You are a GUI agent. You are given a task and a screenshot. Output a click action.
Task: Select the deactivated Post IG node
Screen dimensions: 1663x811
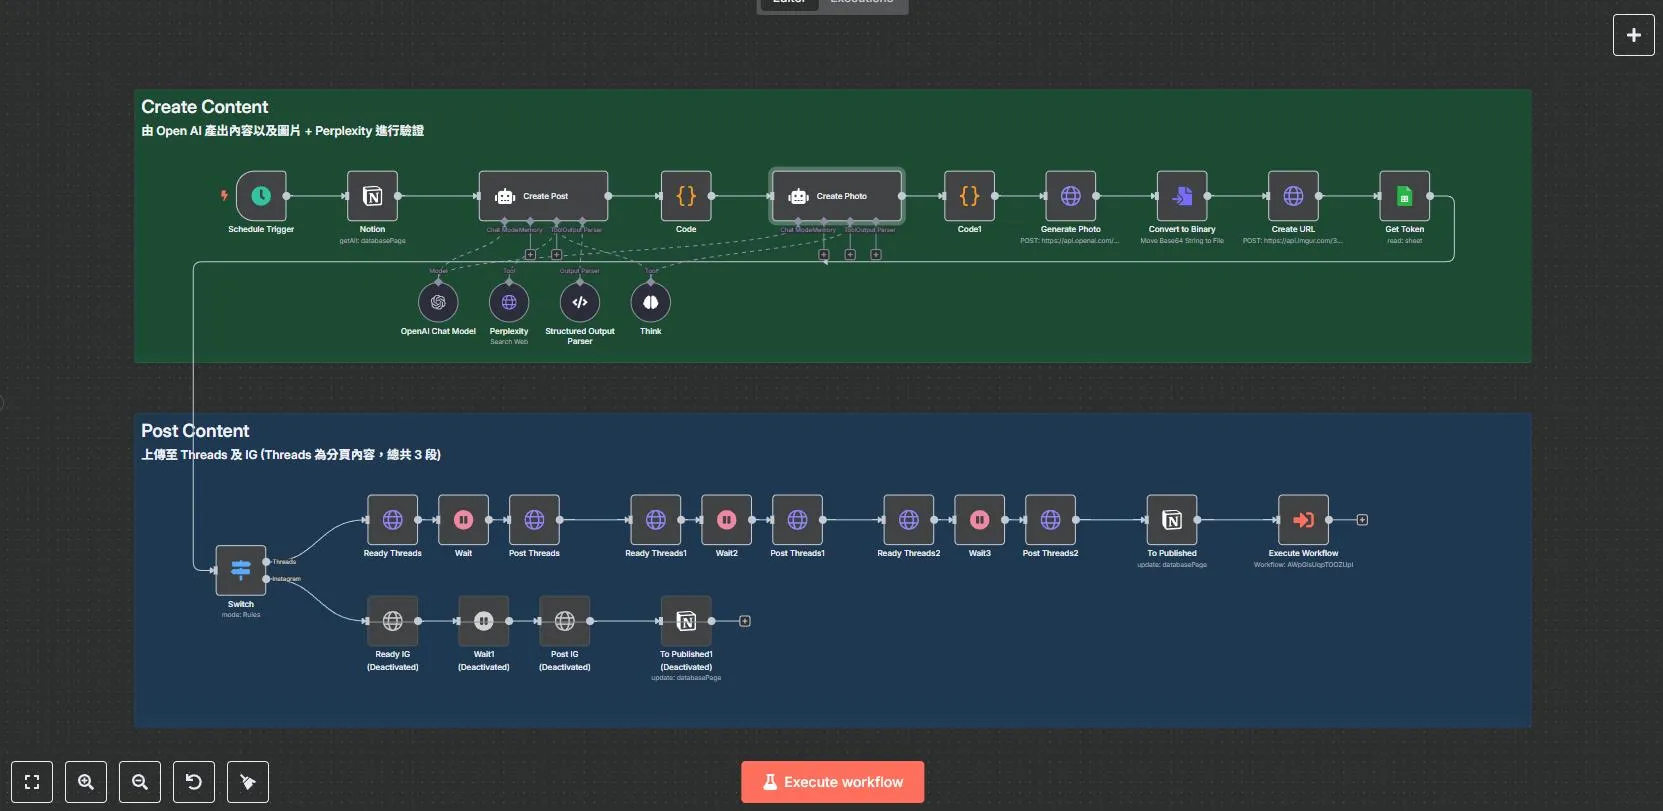[565, 621]
